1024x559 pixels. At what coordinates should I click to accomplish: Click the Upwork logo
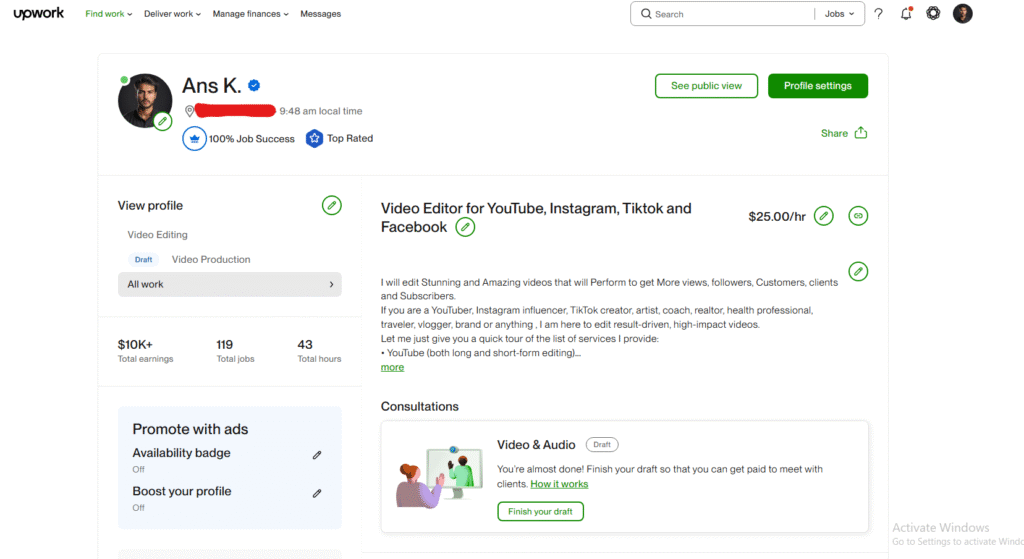click(x=41, y=14)
